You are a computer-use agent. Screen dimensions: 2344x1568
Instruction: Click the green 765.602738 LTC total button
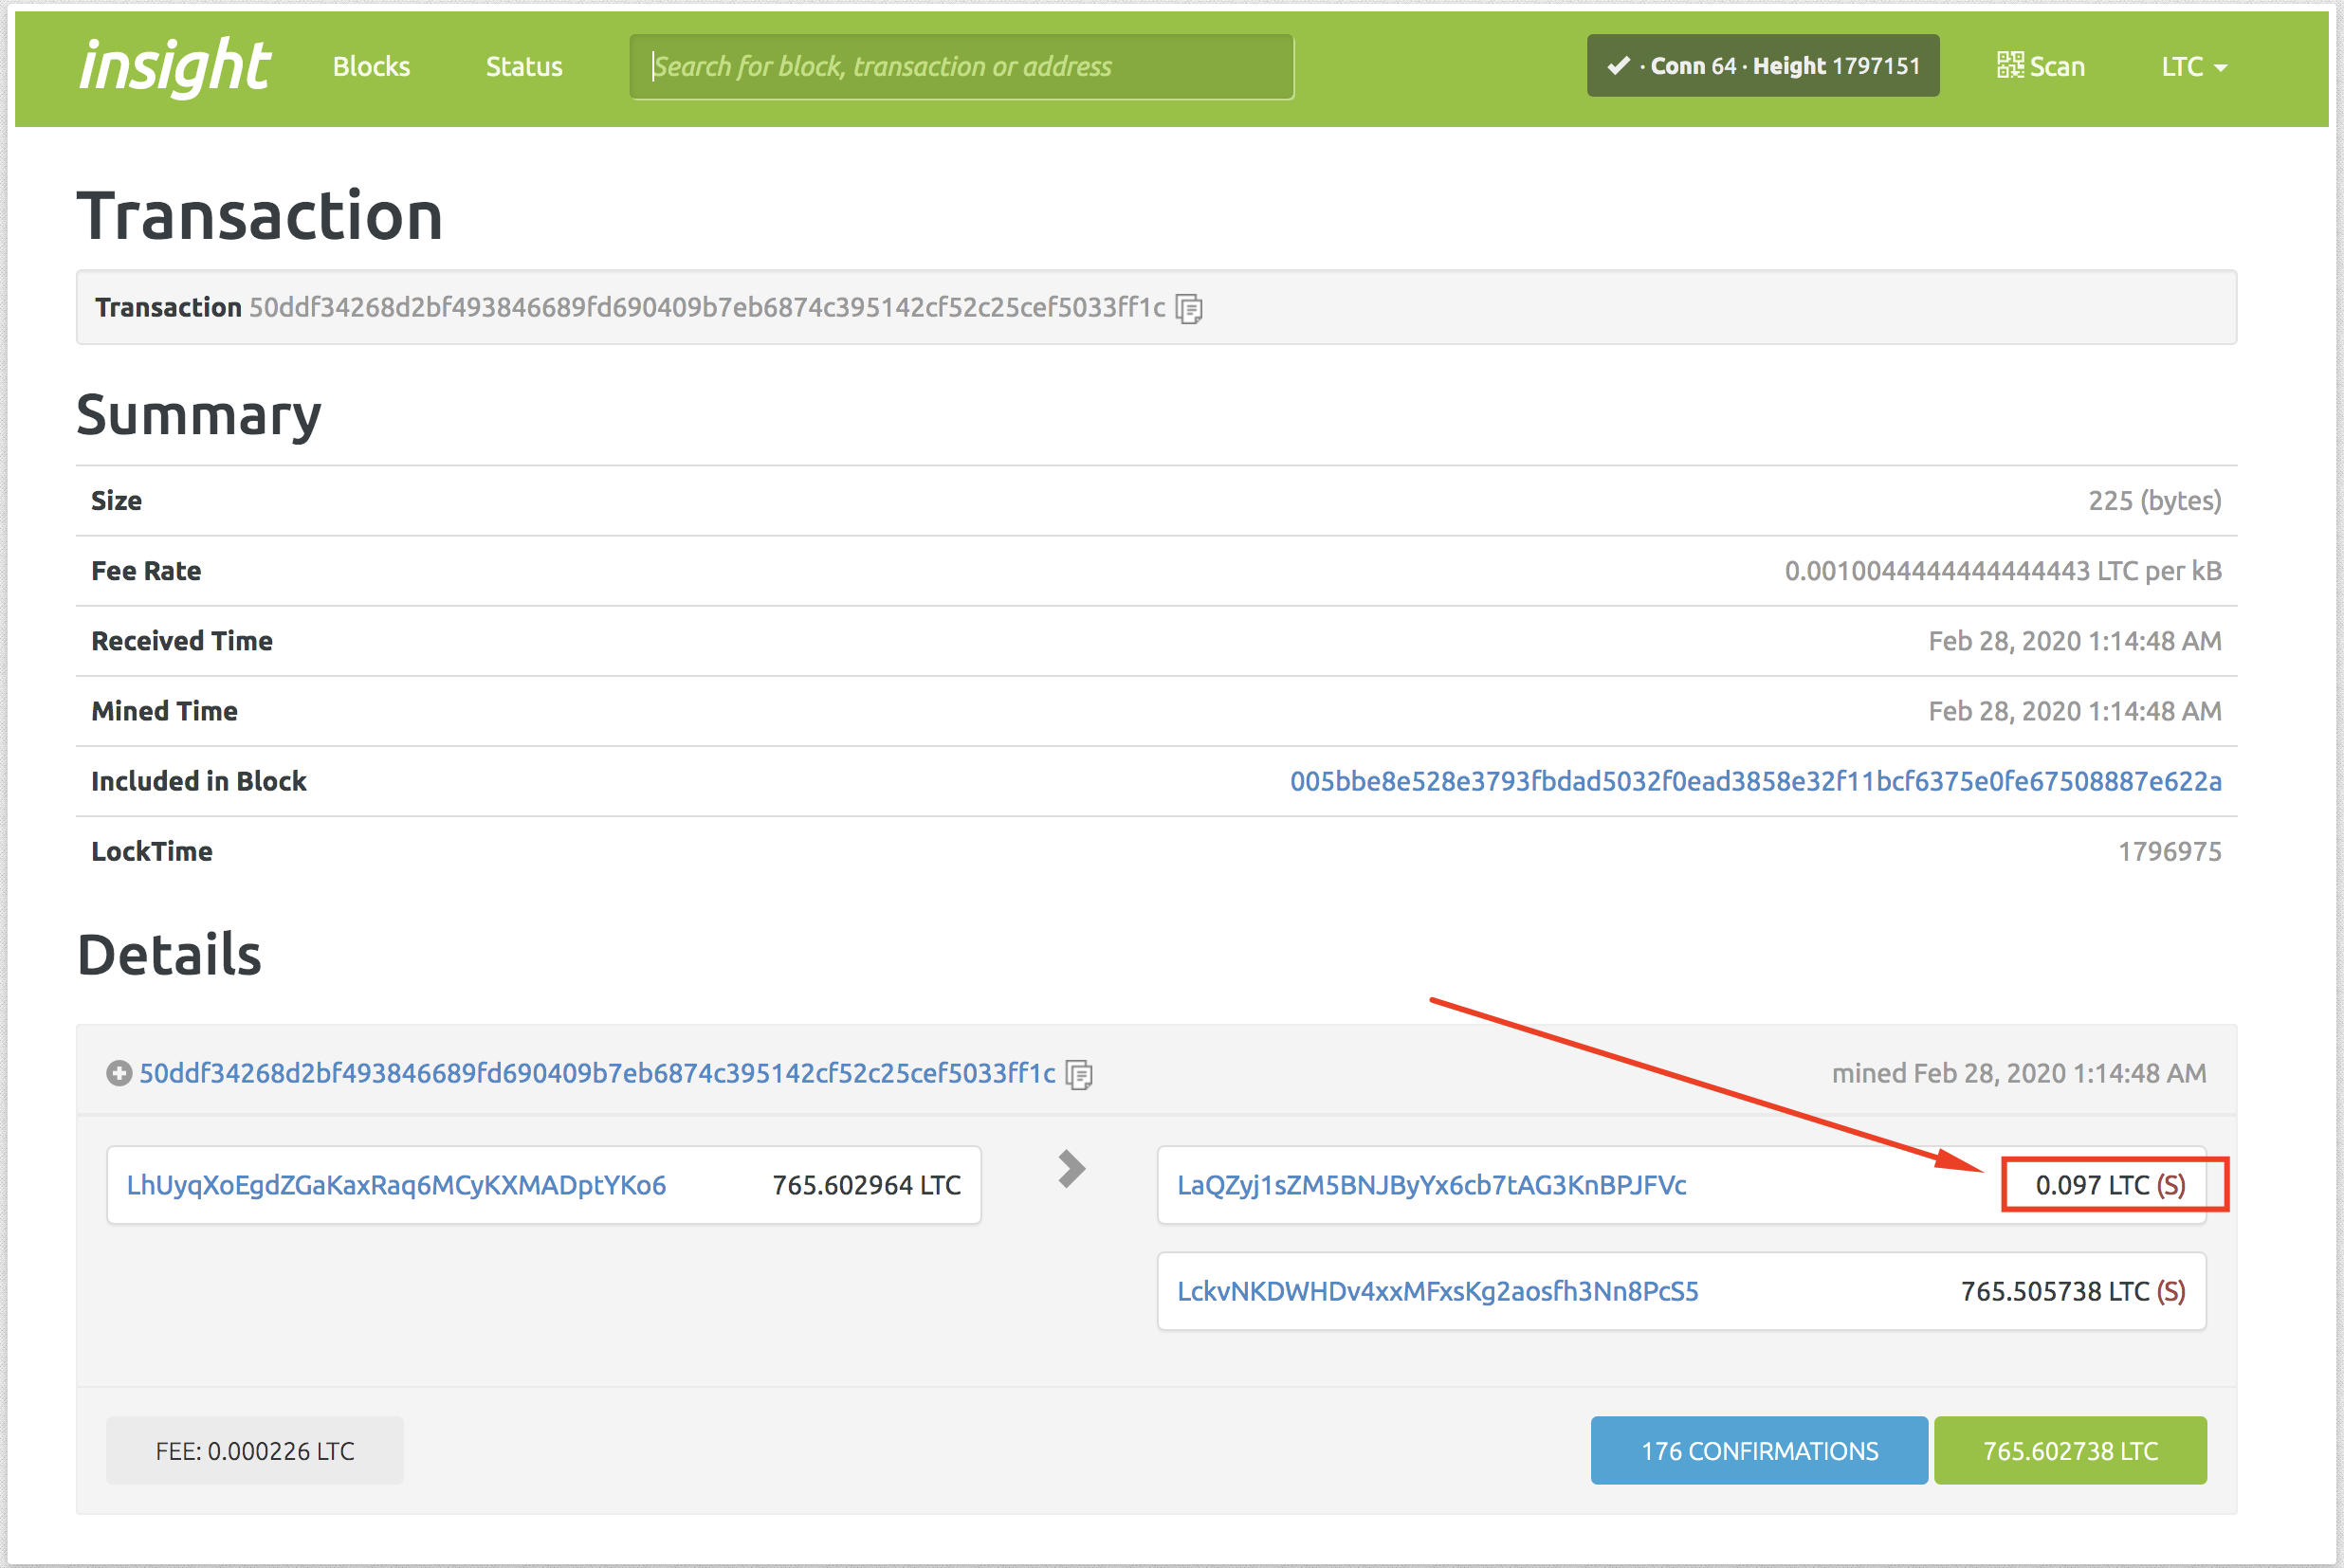pyautogui.click(x=2070, y=1451)
